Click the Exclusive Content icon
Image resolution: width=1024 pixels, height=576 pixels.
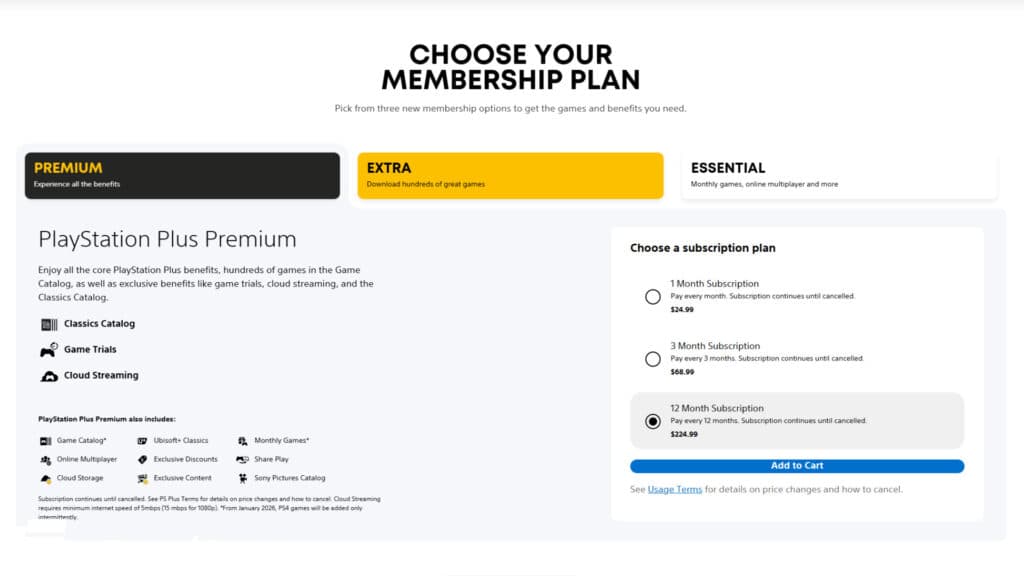click(143, 478)
